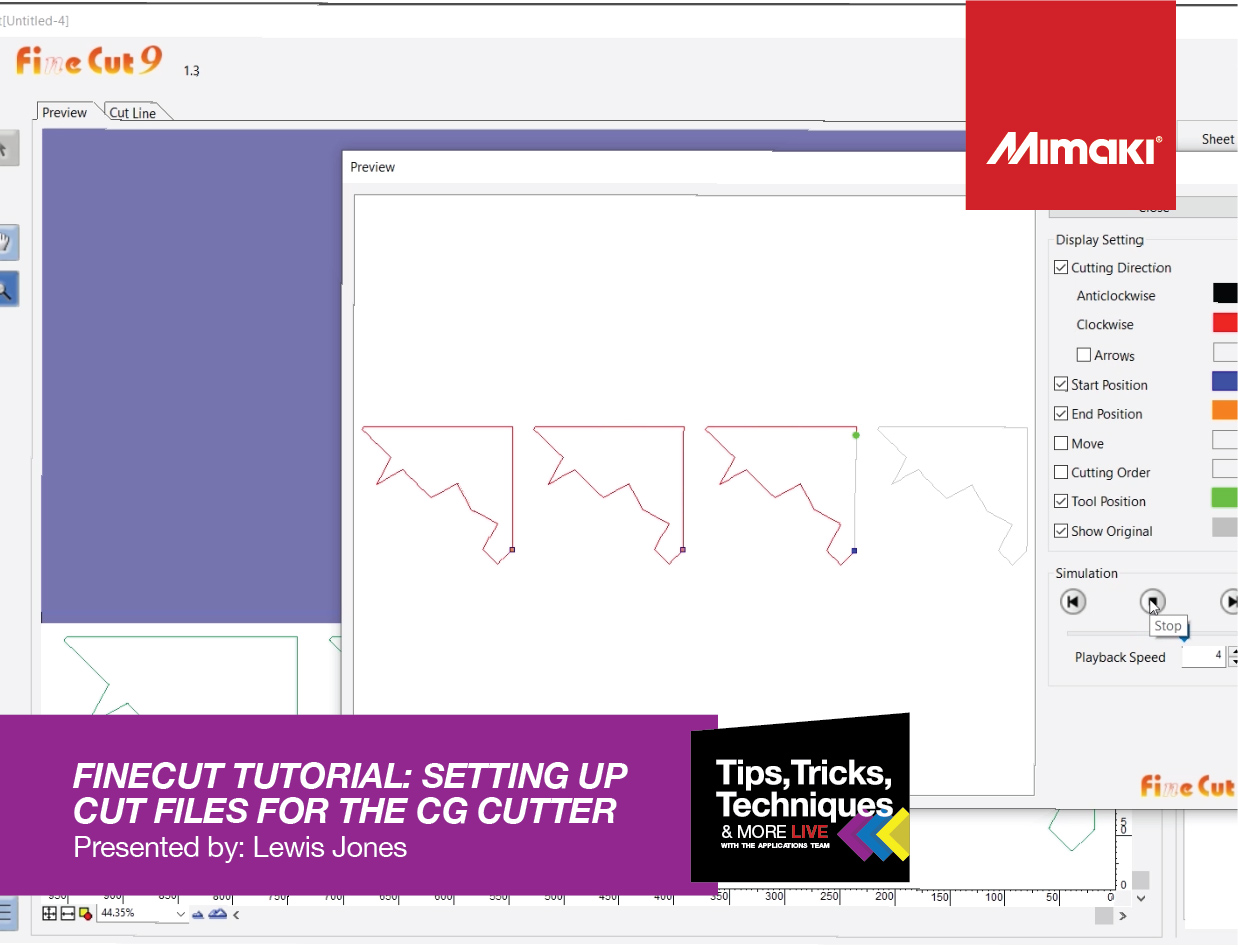Toggle the Start Position checkbox

1061,384
